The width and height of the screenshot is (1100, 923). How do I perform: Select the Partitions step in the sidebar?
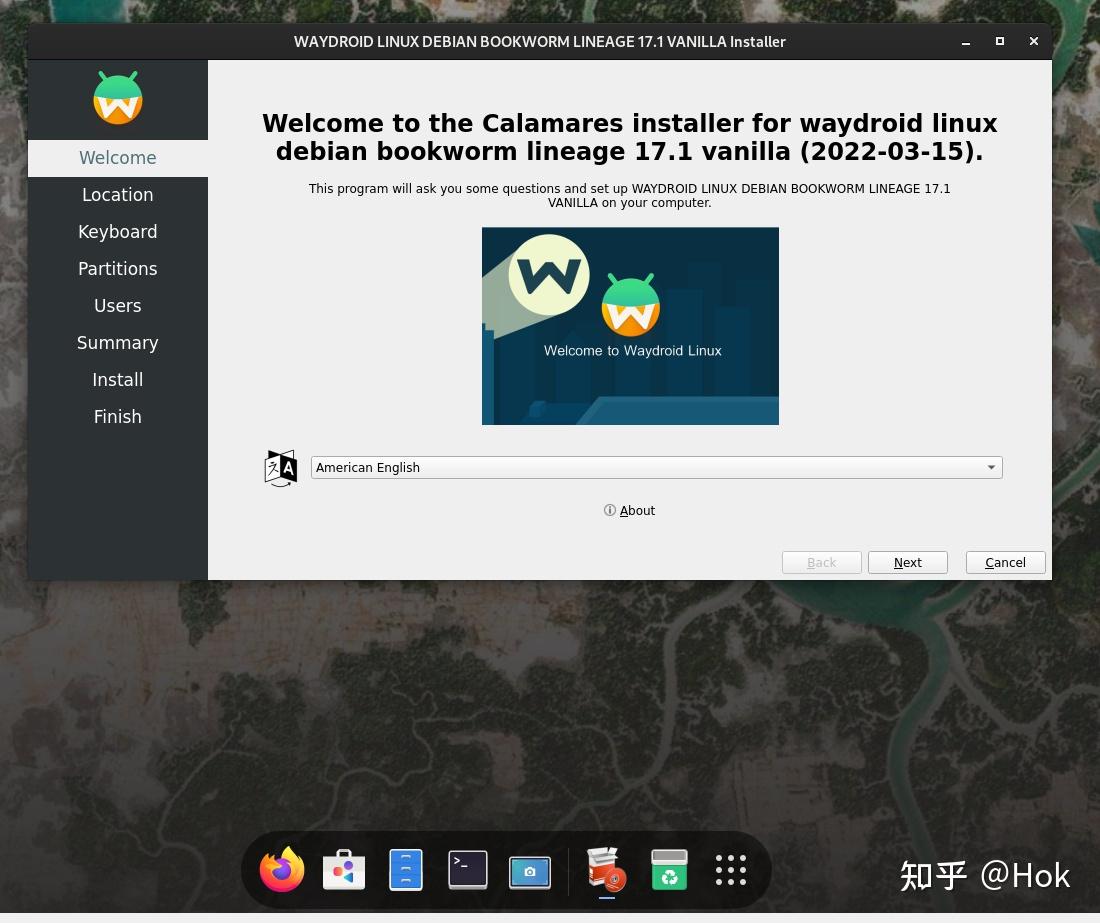[x=117, y=268]
